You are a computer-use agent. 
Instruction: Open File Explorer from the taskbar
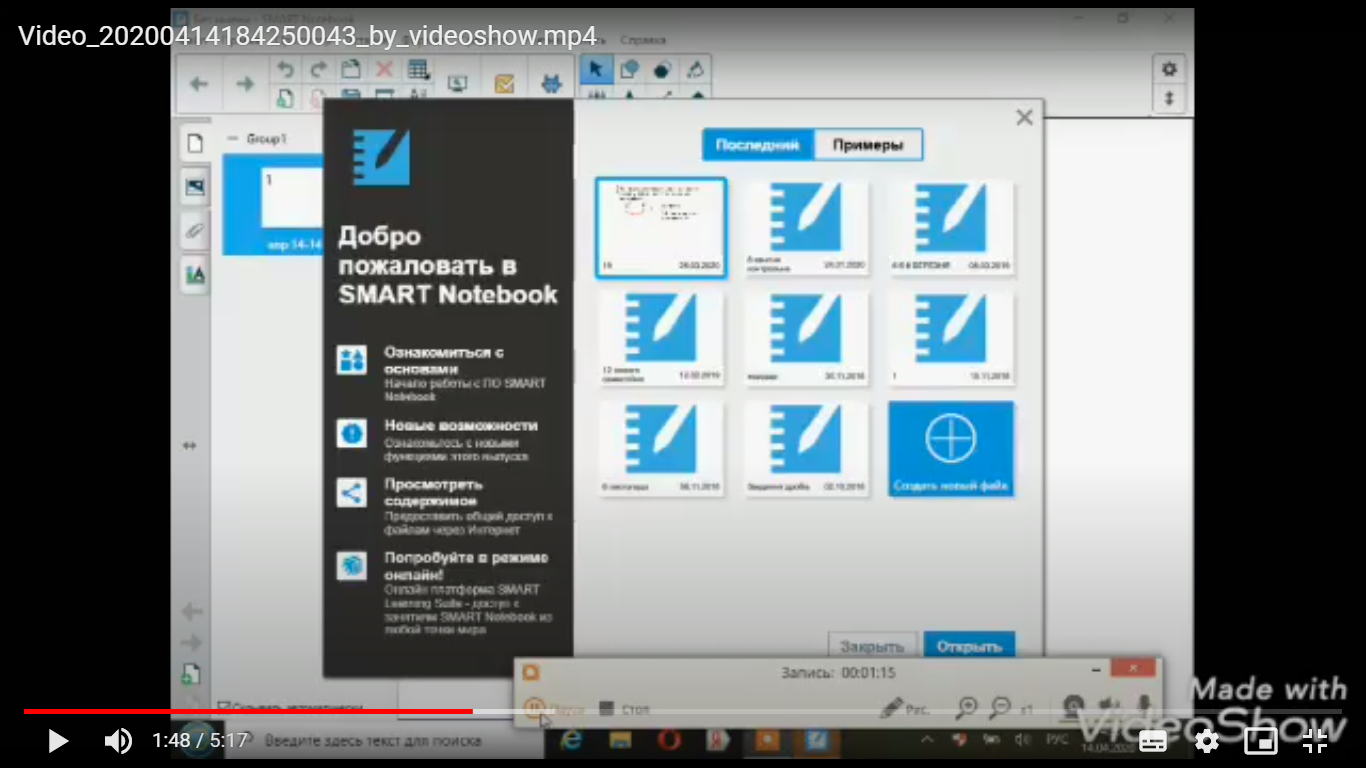[620, 741]
